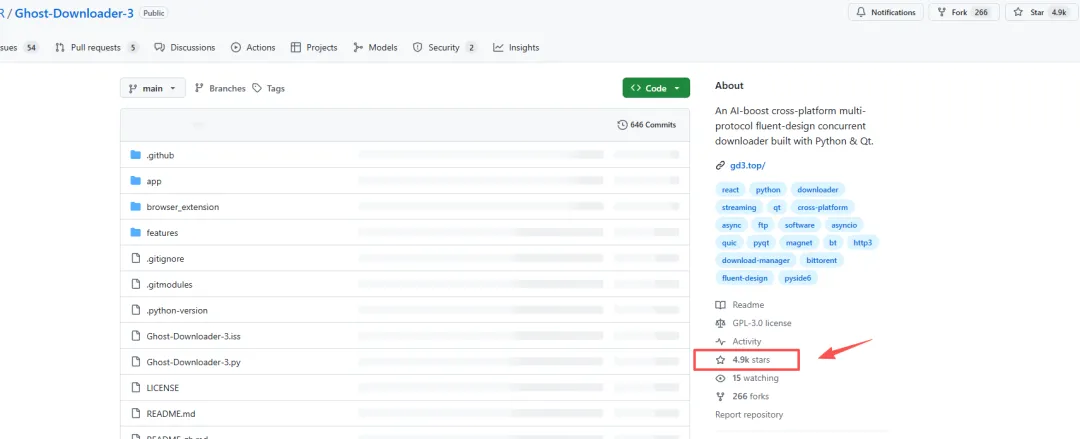Screen dimensions: 1080x439
Task: Expand the main branch dropdown
Action: click(153, 88)
